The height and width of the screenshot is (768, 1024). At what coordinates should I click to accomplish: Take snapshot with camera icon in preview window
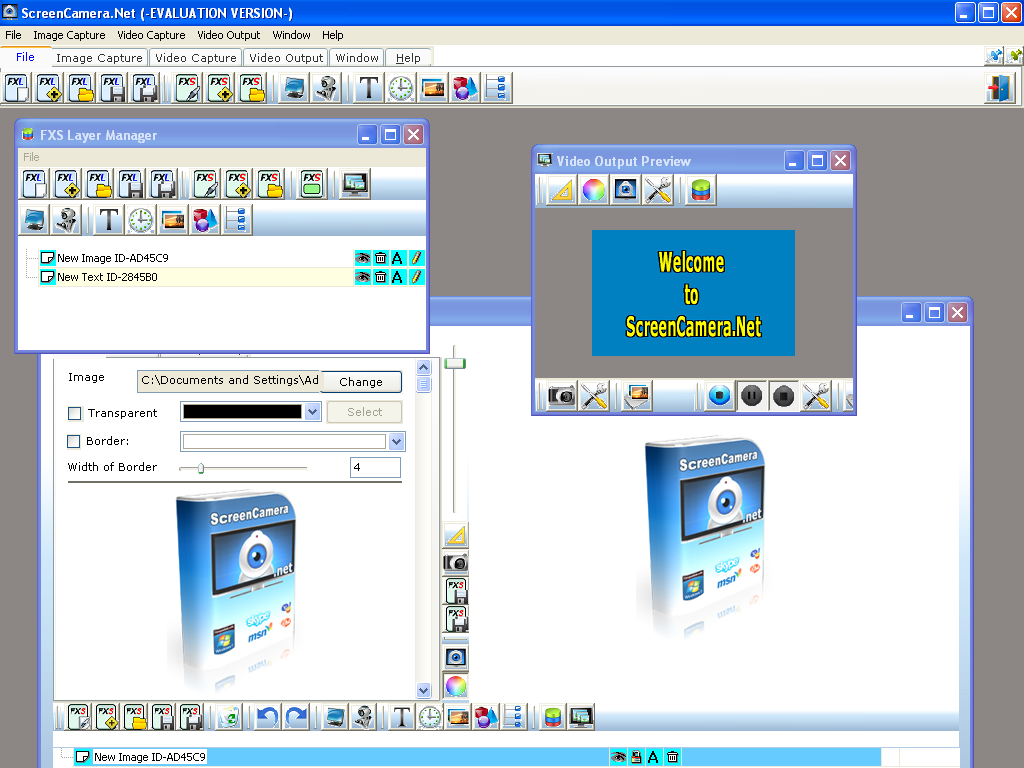coord(562,396)
